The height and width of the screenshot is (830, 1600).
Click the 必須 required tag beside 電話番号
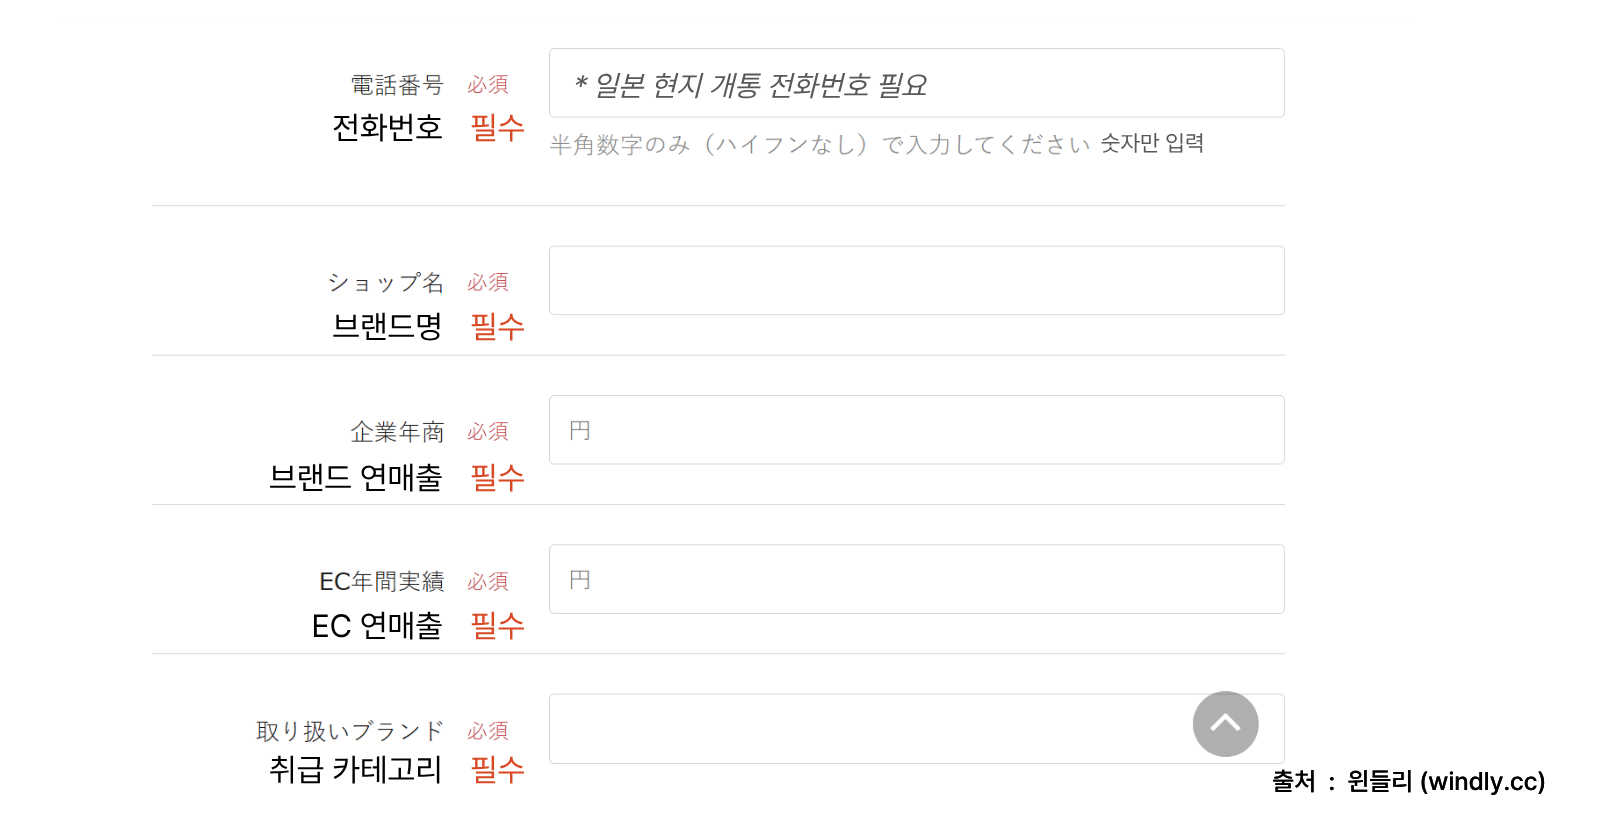487,85
